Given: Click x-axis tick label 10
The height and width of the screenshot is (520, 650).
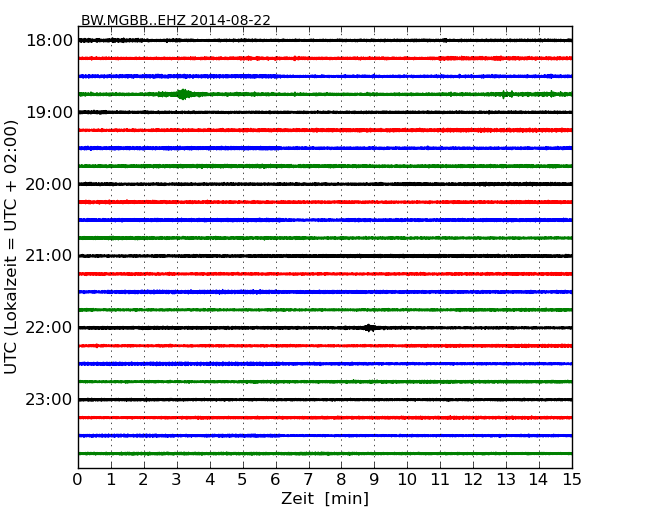Looking at the screenshot, I should [x=407, y=480].
